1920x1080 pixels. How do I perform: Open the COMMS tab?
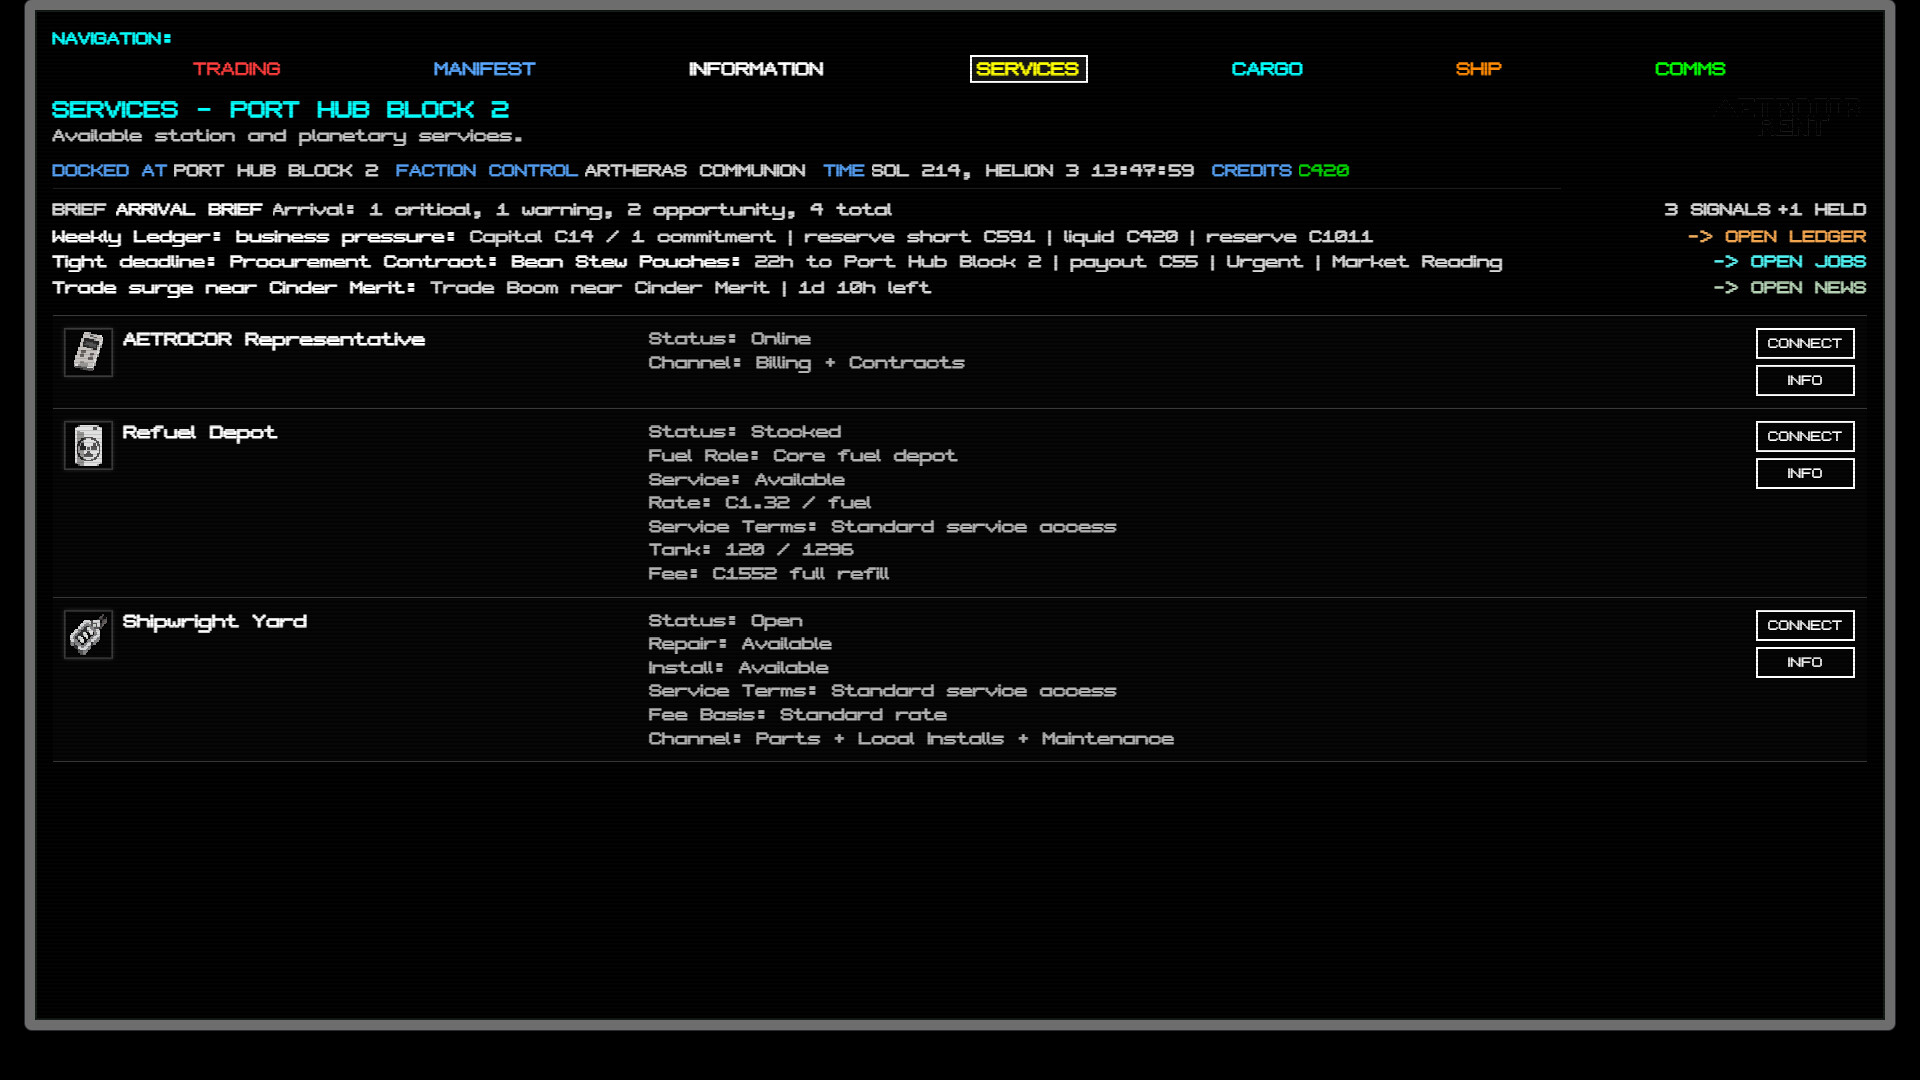pyautogui.click(x=1690, y=69)
